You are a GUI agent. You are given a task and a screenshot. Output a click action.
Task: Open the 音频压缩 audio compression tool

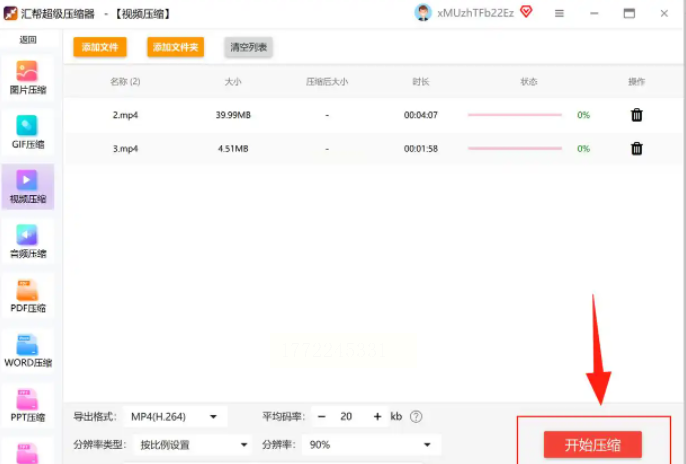(28, 241)
